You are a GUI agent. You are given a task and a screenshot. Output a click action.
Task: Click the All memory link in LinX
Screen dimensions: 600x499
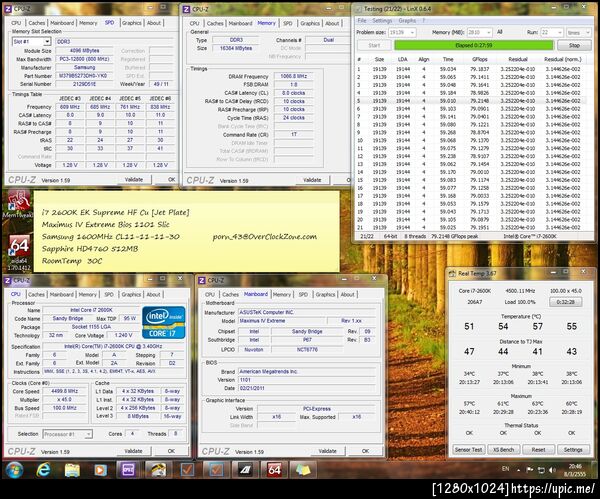[499, 32]
